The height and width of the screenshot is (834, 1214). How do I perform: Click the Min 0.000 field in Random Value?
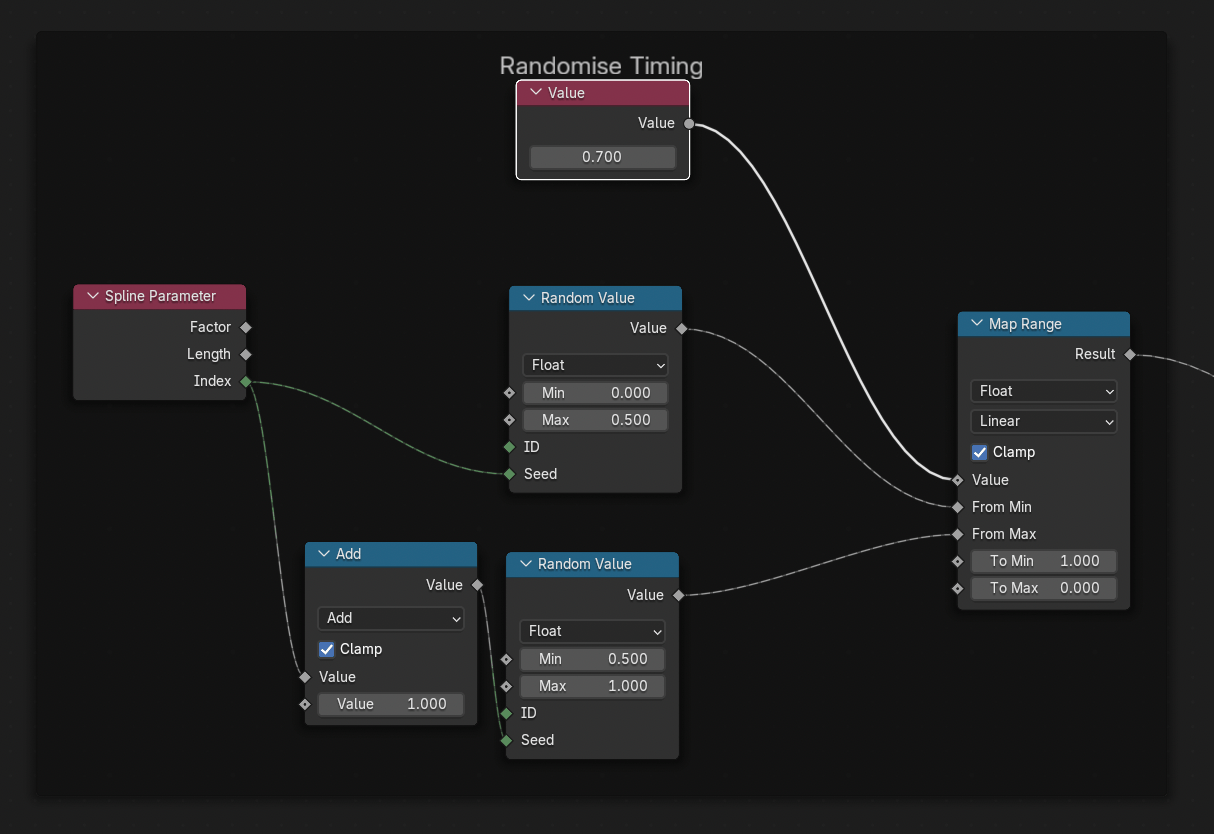tap(595, 393)
